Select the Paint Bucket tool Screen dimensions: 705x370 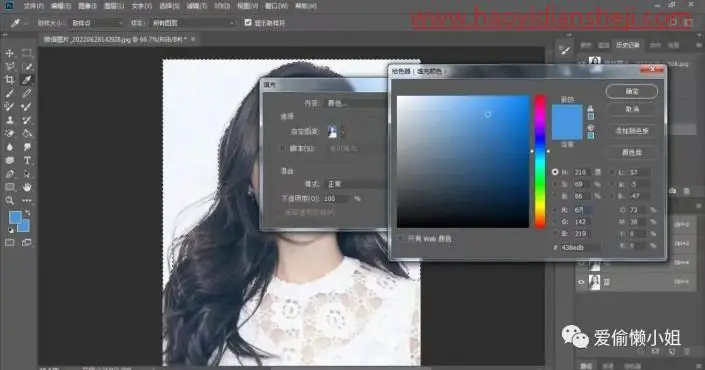(27, 134)
